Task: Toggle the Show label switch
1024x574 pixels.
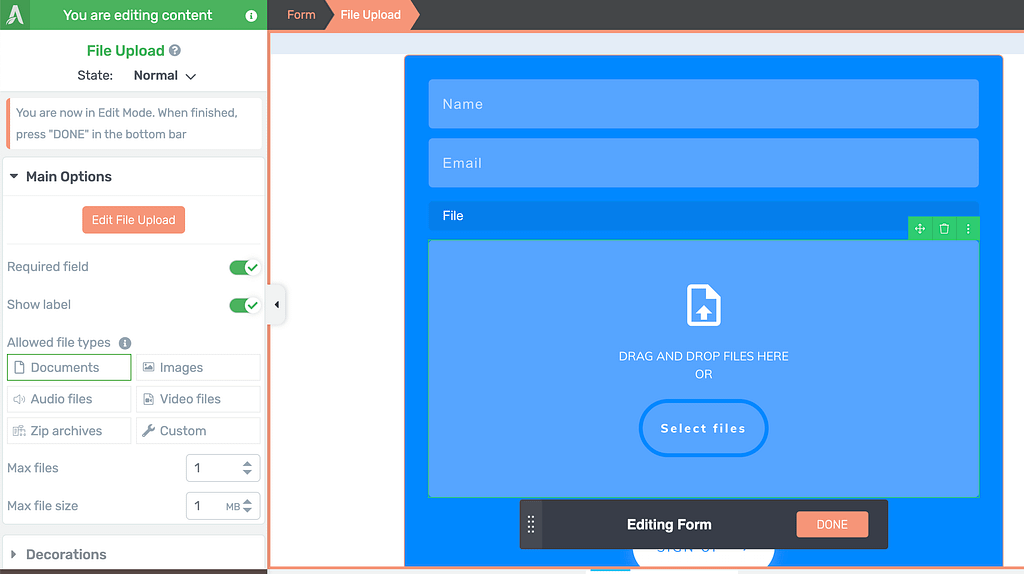Action: coord(244,305)
